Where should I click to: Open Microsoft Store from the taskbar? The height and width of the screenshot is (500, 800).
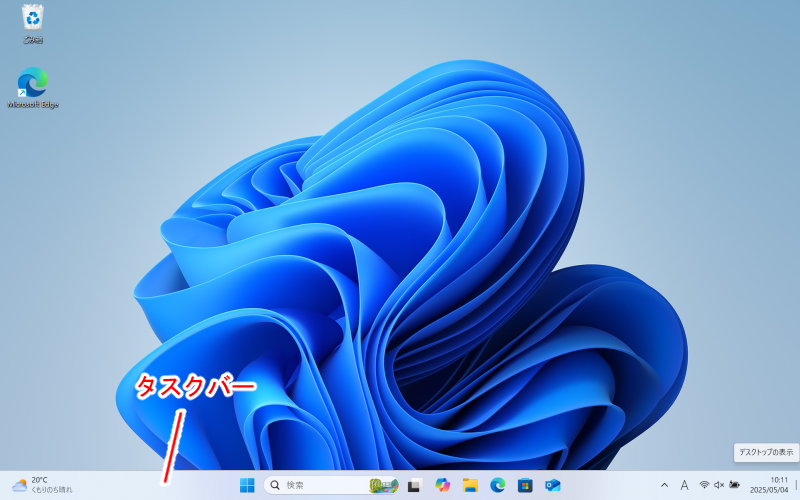525,485
